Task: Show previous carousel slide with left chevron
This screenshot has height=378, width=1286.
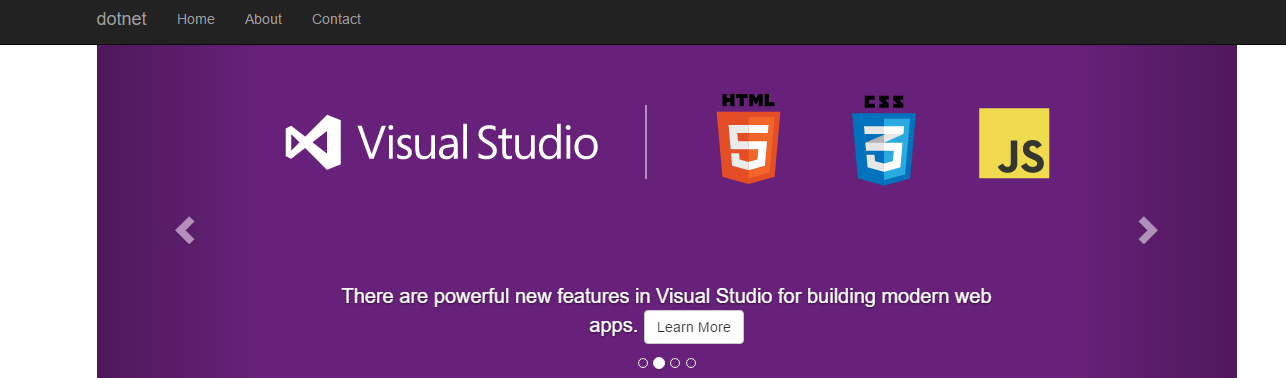Action: tap(184, 230)
